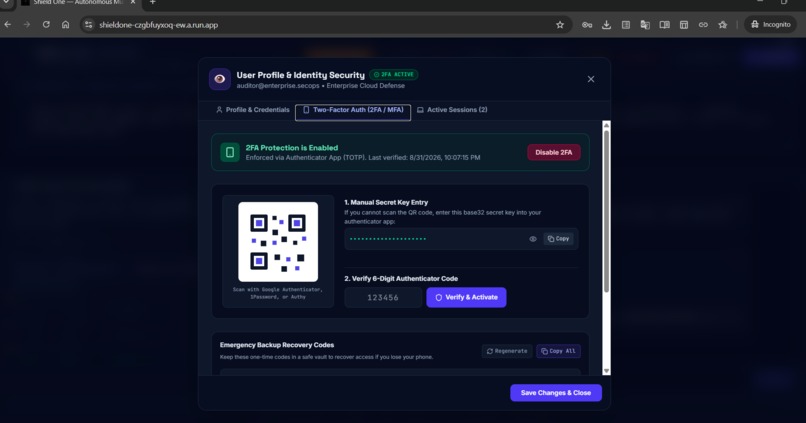Click 'Emergency Backup Recovery Codes' heading
This screenshot has height=423, width=806.
[277, 345]
